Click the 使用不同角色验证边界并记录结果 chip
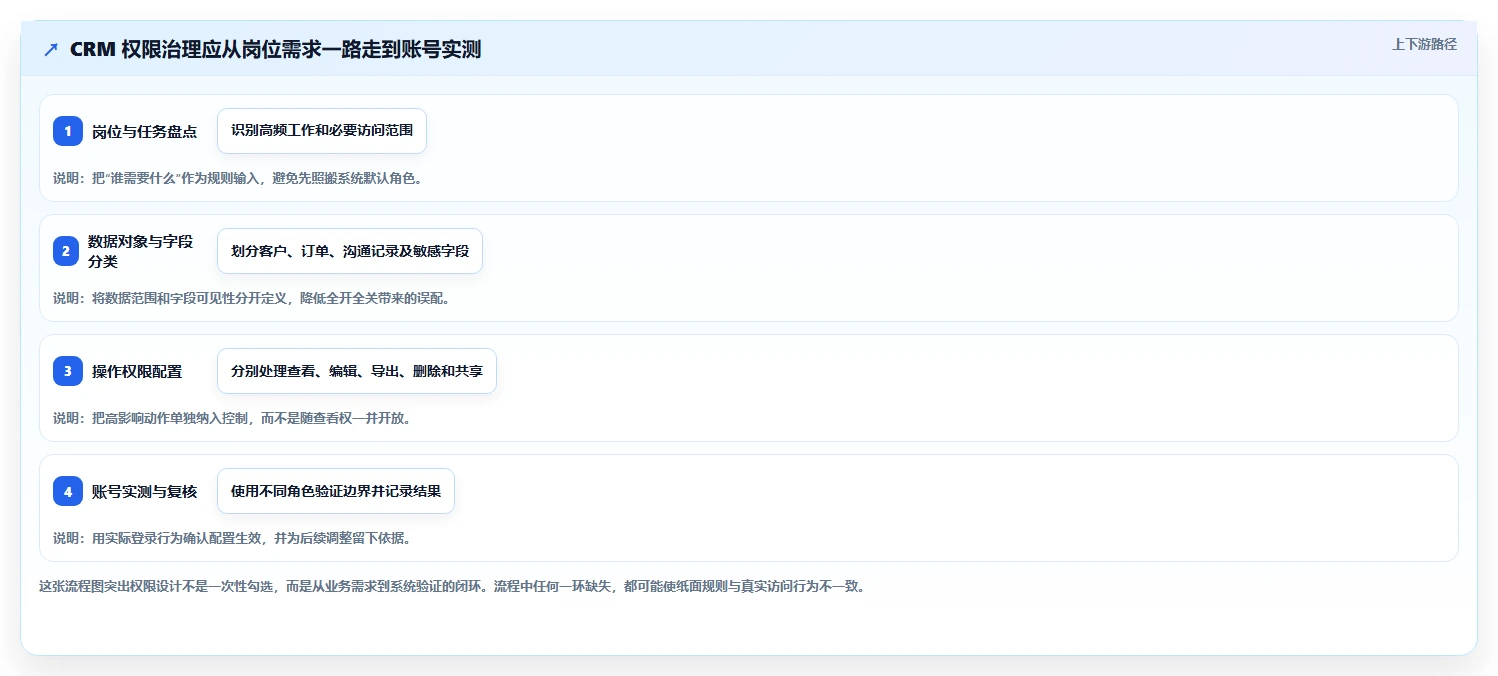This screenshot has width=1498, height=676. point(336,491)
